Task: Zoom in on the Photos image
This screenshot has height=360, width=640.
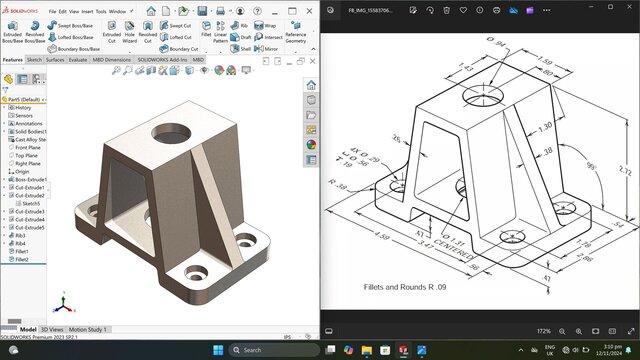Action: 579,331
